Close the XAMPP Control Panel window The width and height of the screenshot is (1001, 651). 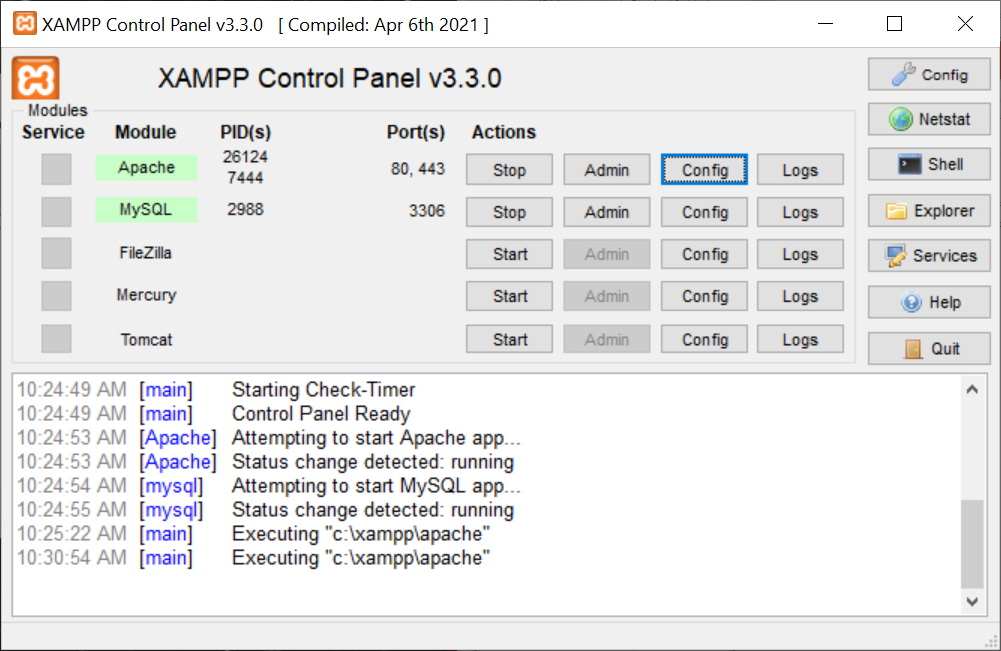coord(965,24)
